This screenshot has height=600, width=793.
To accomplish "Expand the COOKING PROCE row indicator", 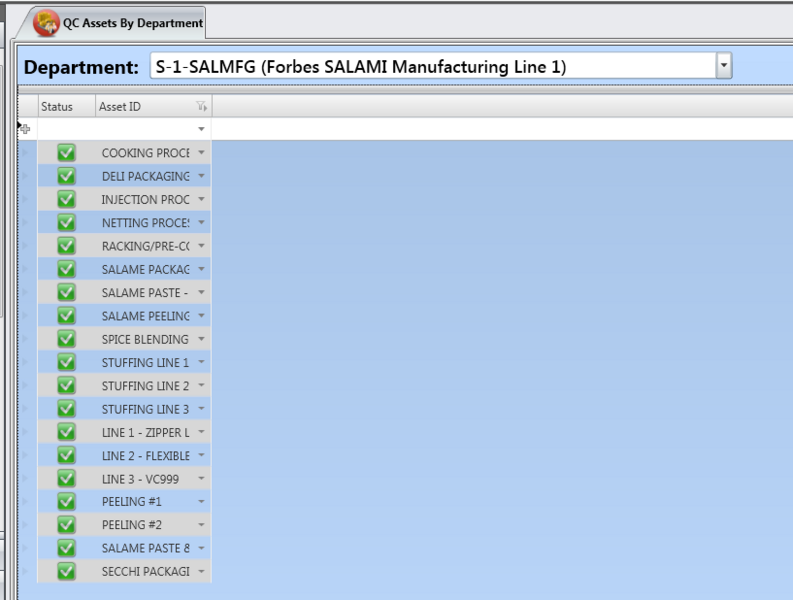I will point(25,153).
